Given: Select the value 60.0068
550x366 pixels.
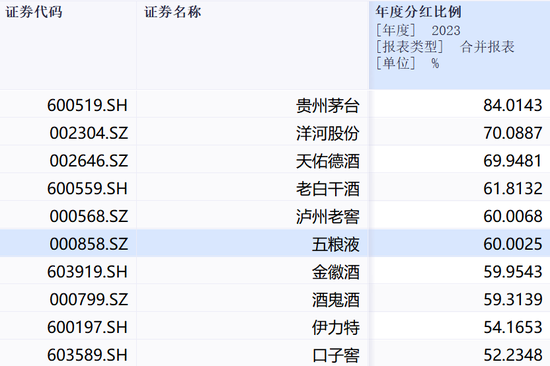Looking at the screenshot, I should point(513,216).
